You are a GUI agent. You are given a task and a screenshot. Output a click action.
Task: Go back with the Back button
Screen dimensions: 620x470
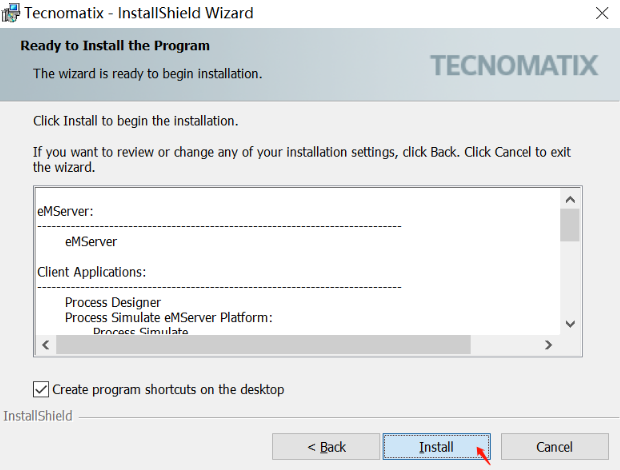[x=326, y=446]
